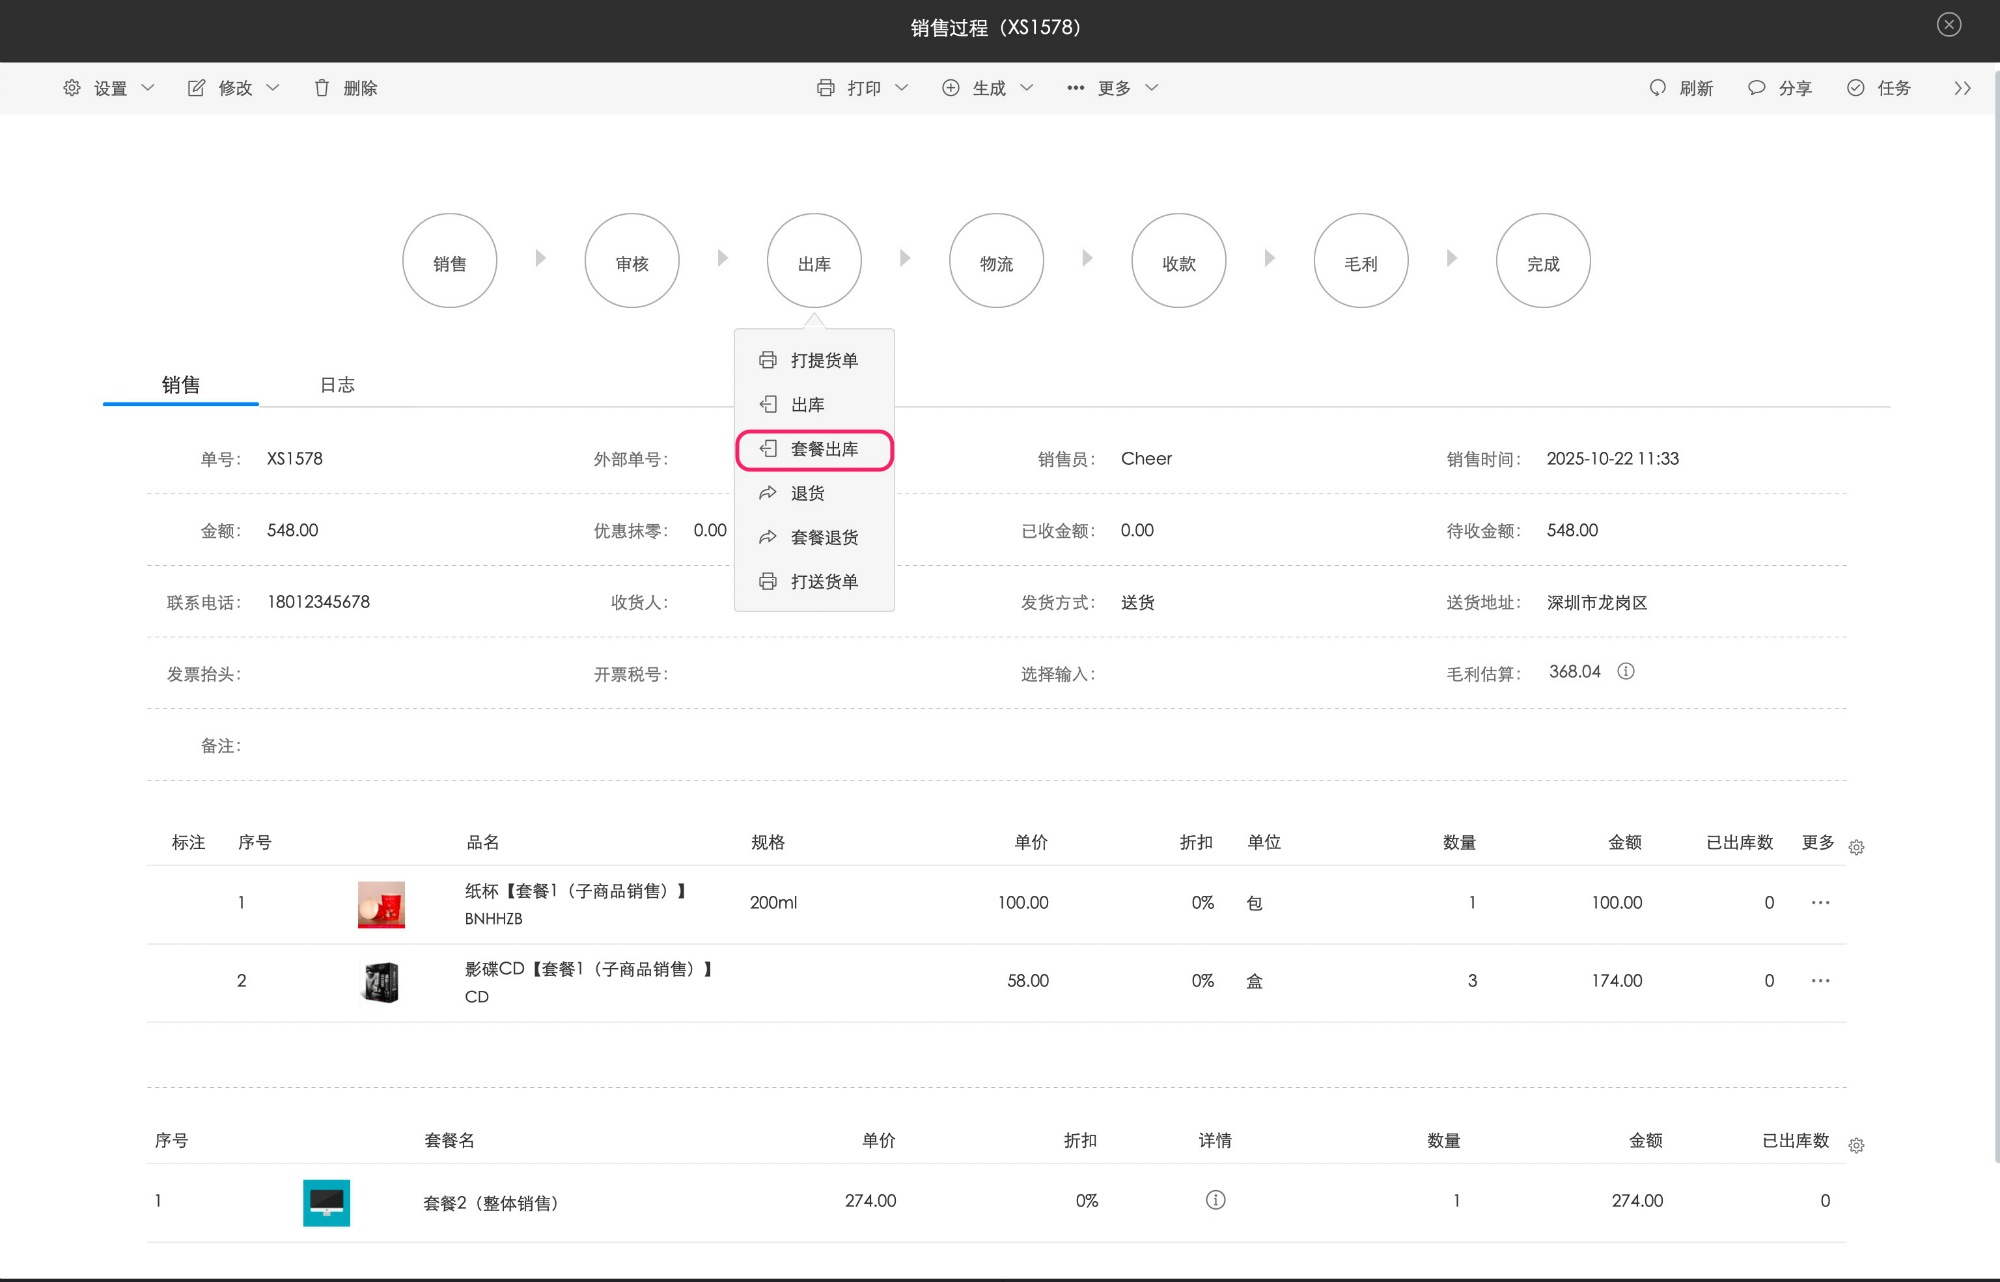The height and width of the screenshot is (1282, 2000).
Task: Click the refresh 刷新 icon
Action: pyautogui.click(x=1658, y=88)
